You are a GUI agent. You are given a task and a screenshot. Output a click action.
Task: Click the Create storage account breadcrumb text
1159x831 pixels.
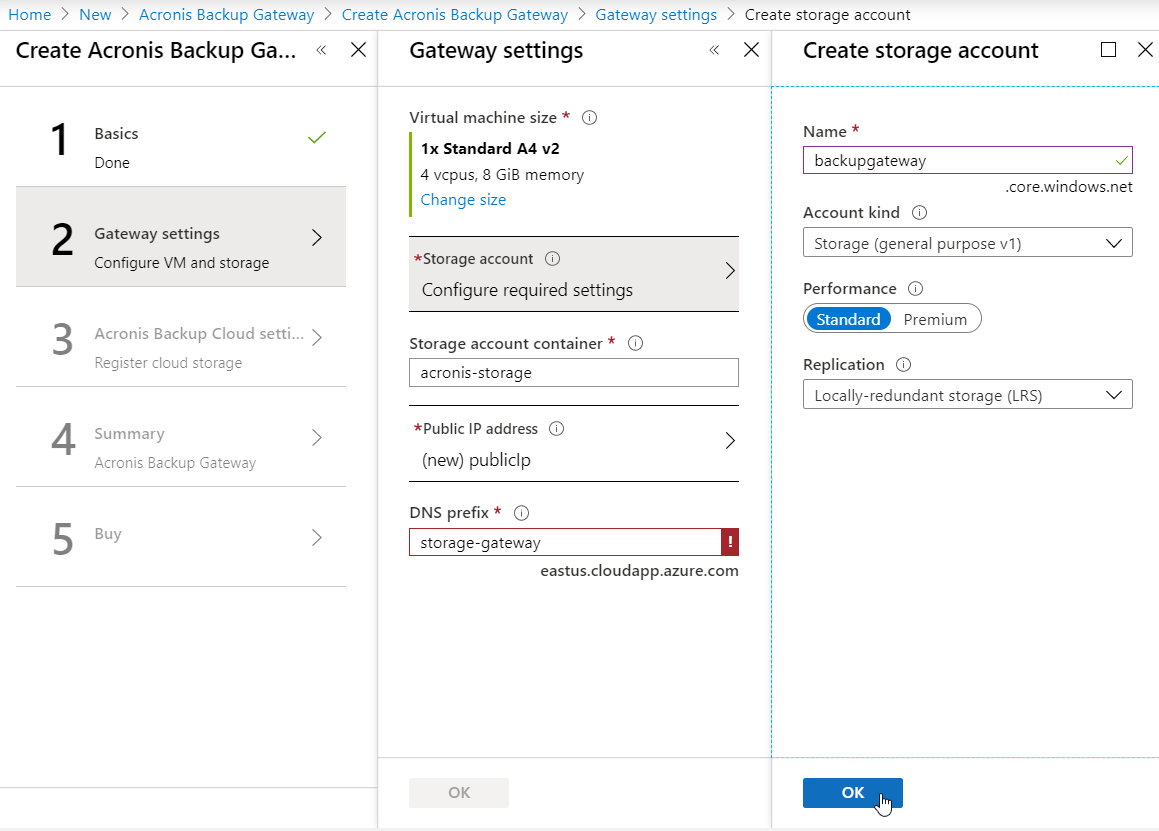827,15
